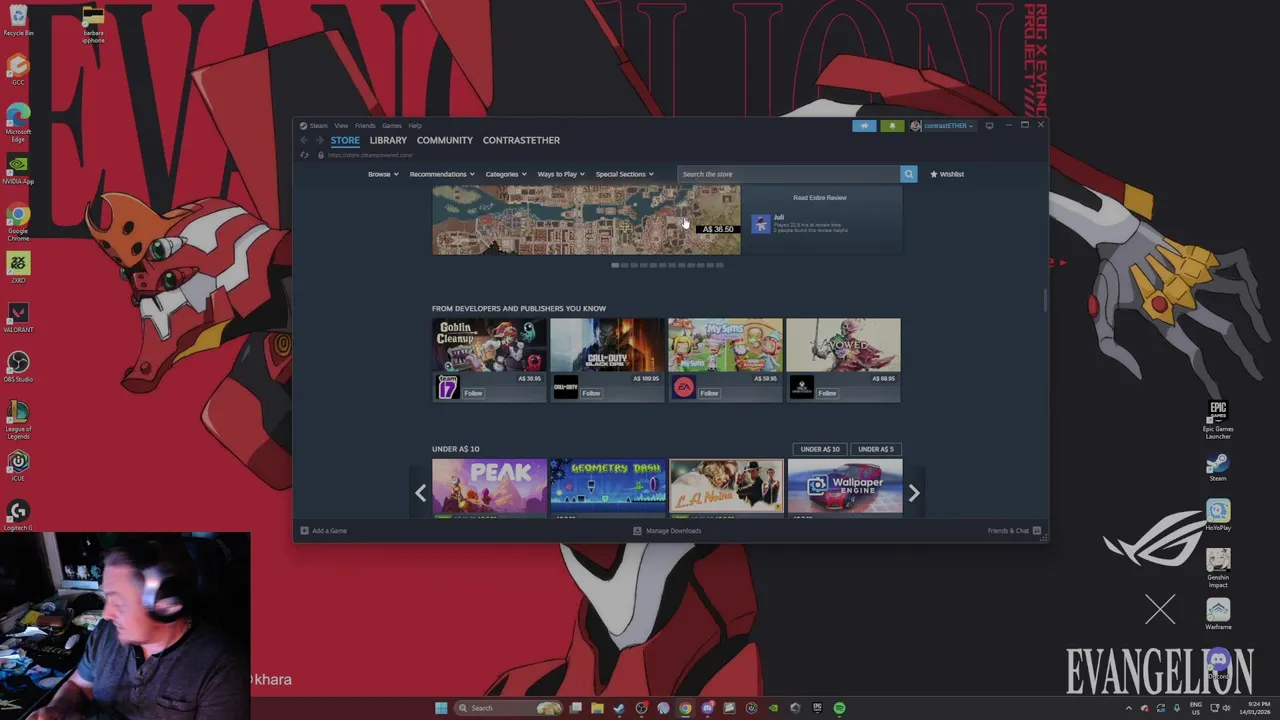
Task: Click the Xbox Game Studios publisher logo
Action: click(x=802, y=388)
